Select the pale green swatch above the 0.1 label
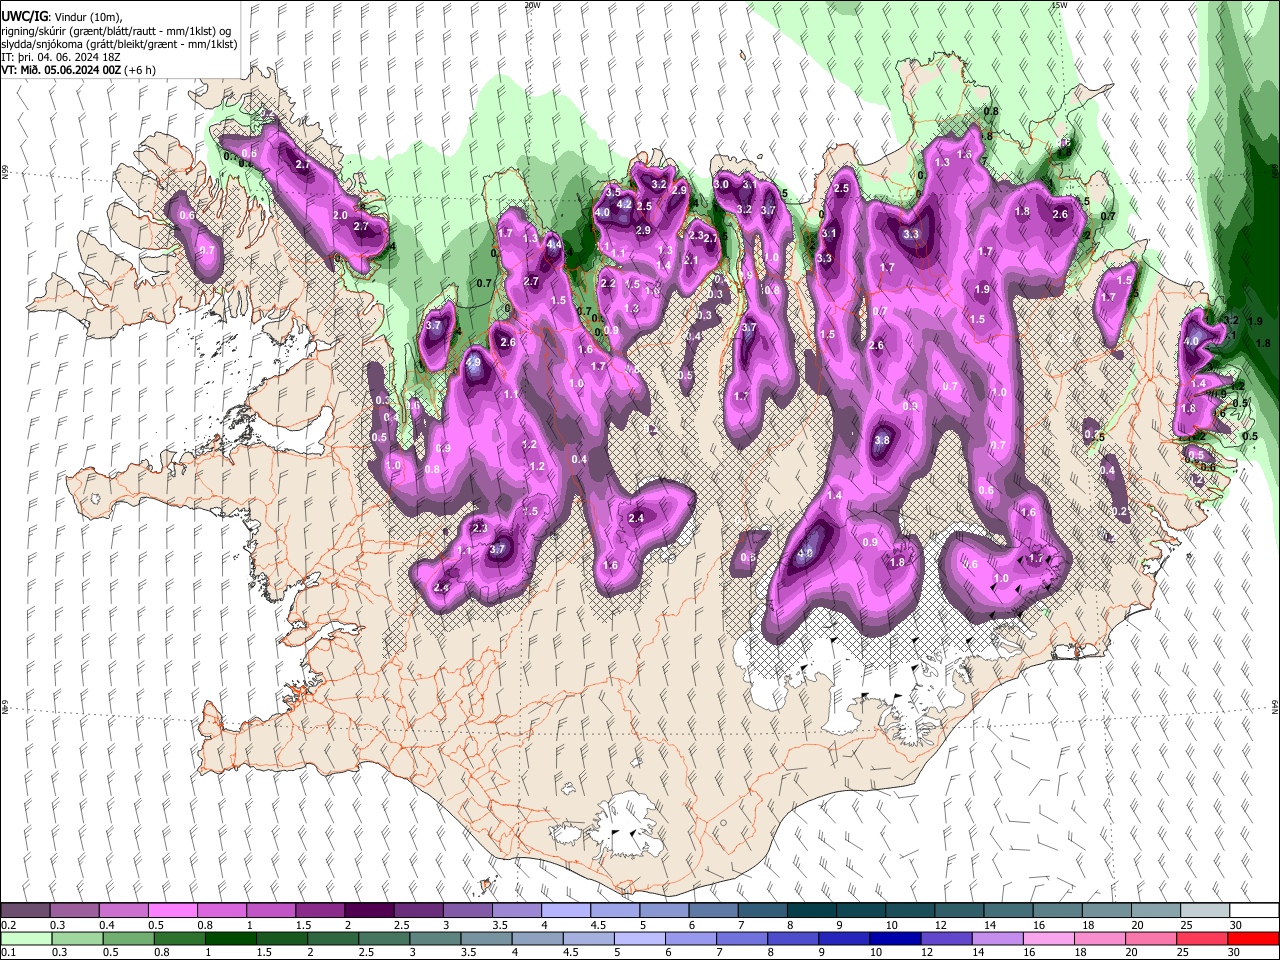The height and width of the screenshot is (960, 1280). pos(25,938)
